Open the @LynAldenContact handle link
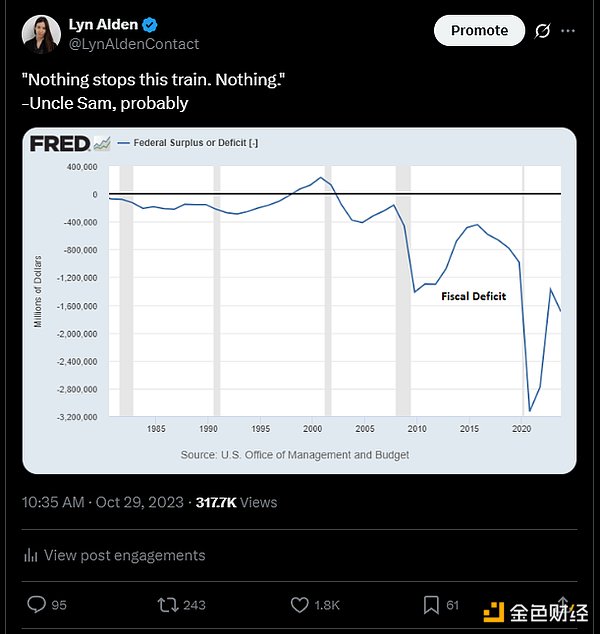Viewport: 600px width, 634px height. point(133,44)
